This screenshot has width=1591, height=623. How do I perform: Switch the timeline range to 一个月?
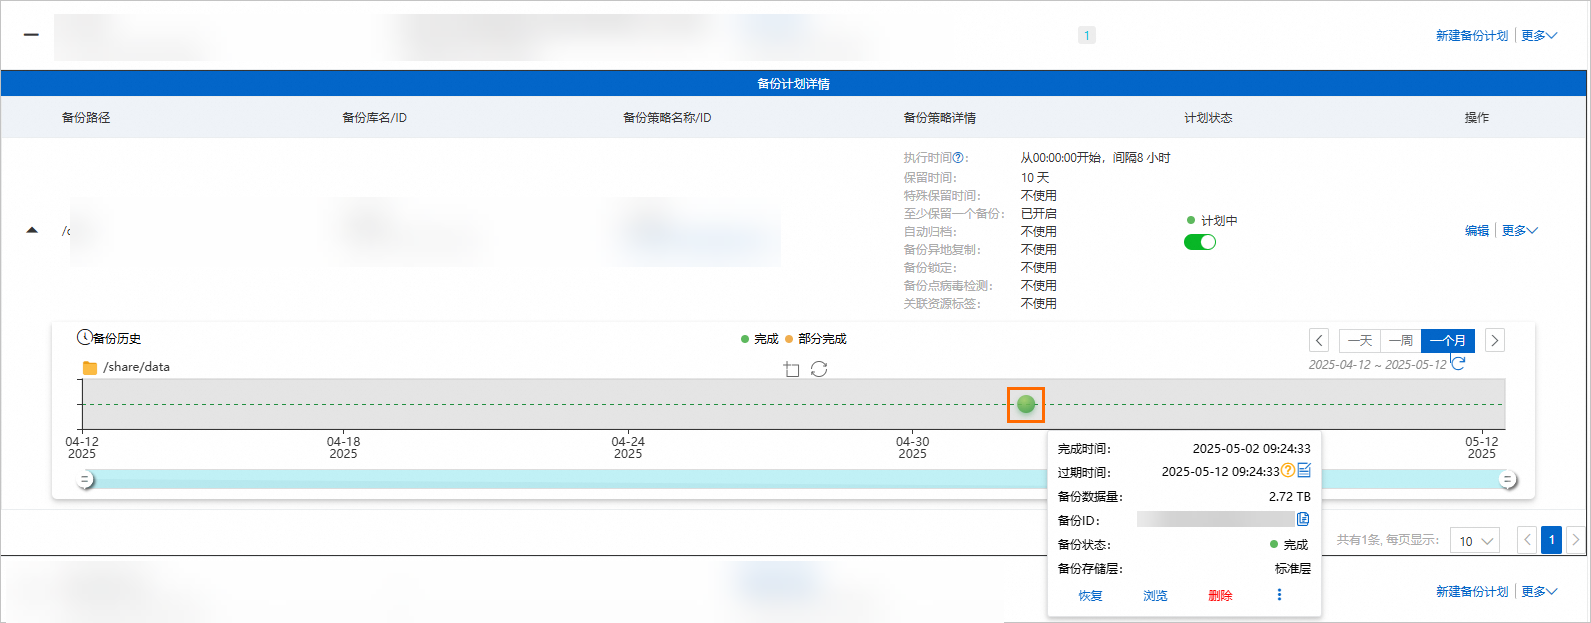(1447, 340)
